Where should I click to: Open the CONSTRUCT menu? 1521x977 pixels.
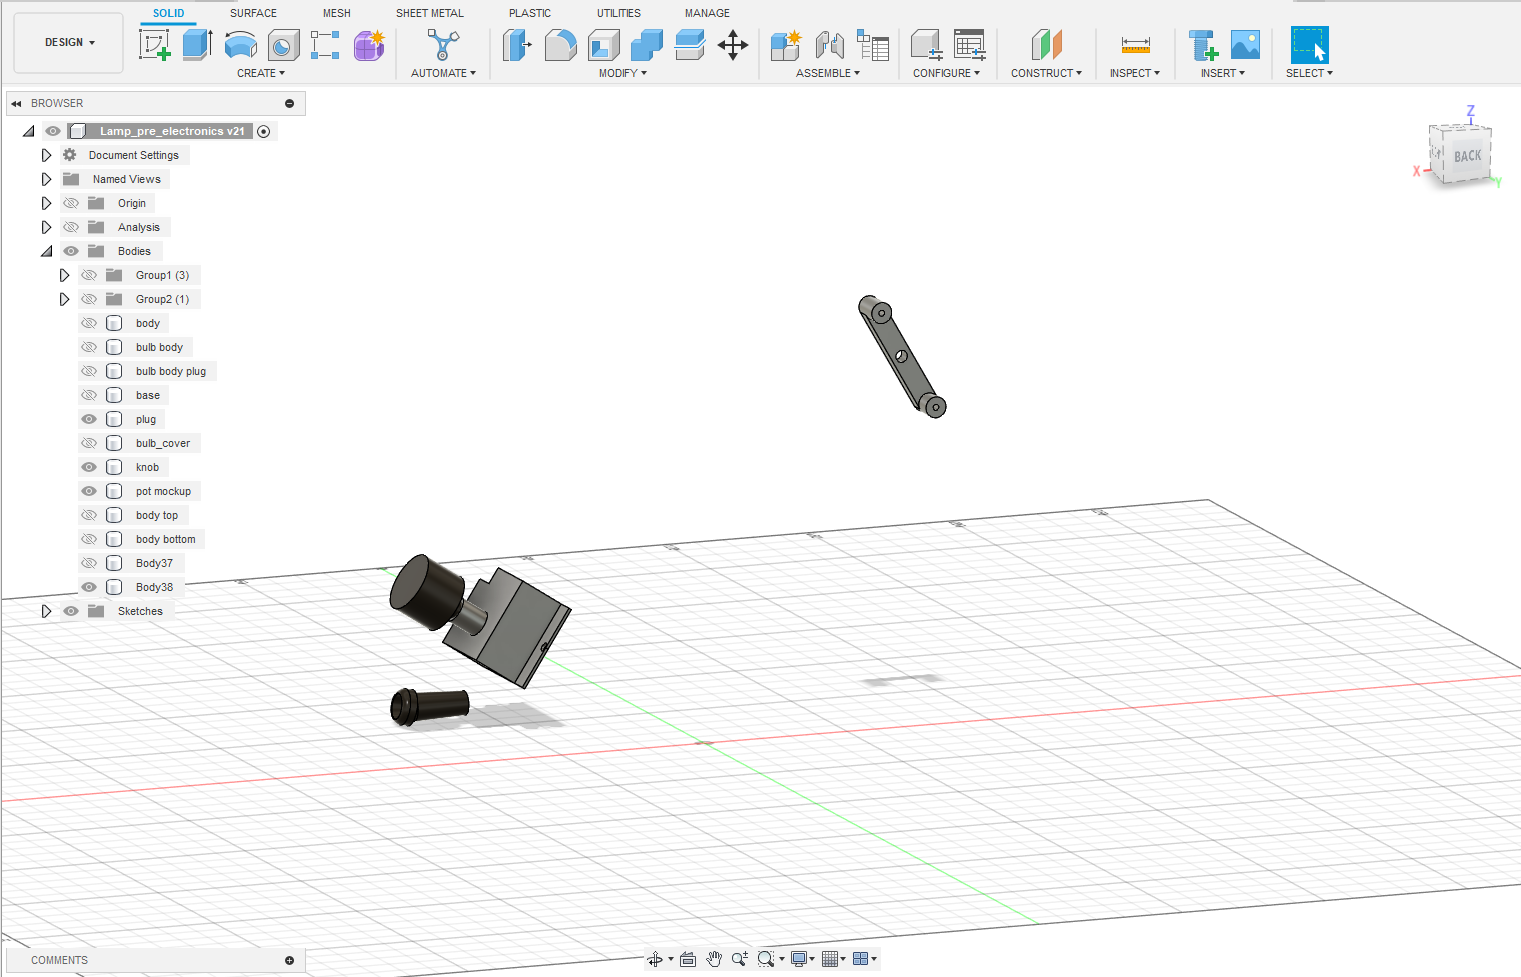(x=1046, y=73)
